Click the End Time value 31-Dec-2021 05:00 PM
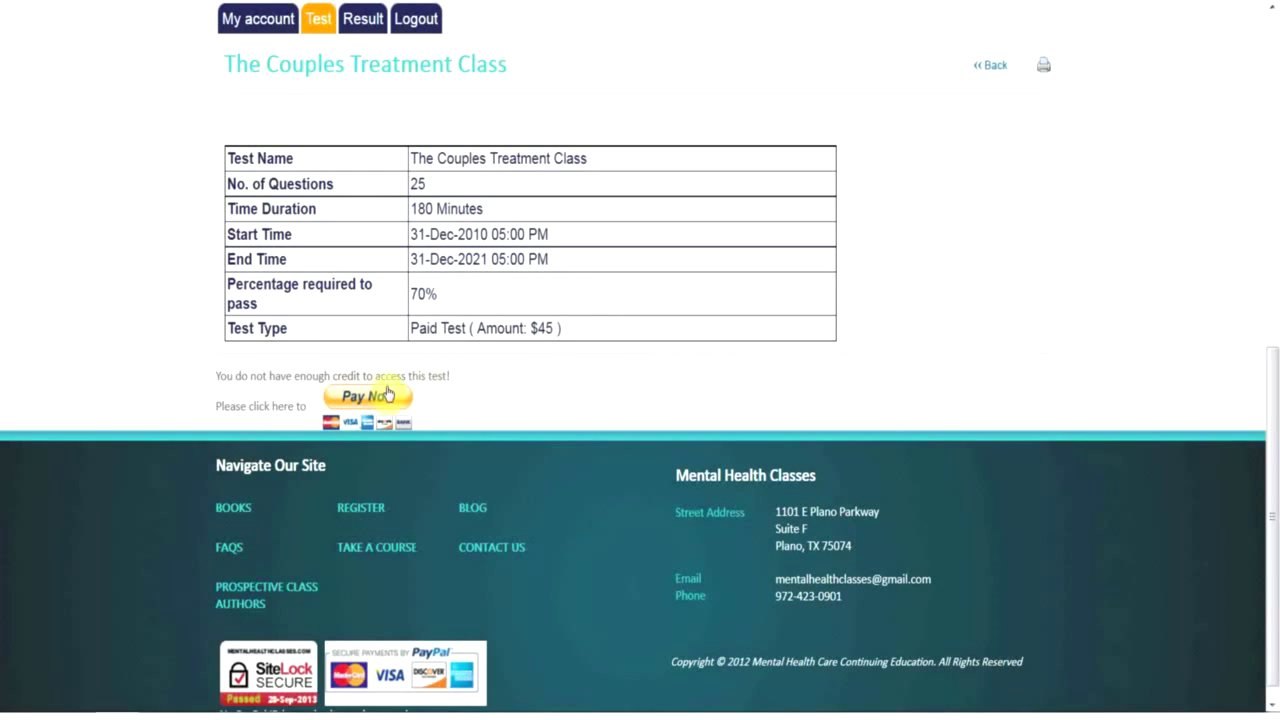 621,259
